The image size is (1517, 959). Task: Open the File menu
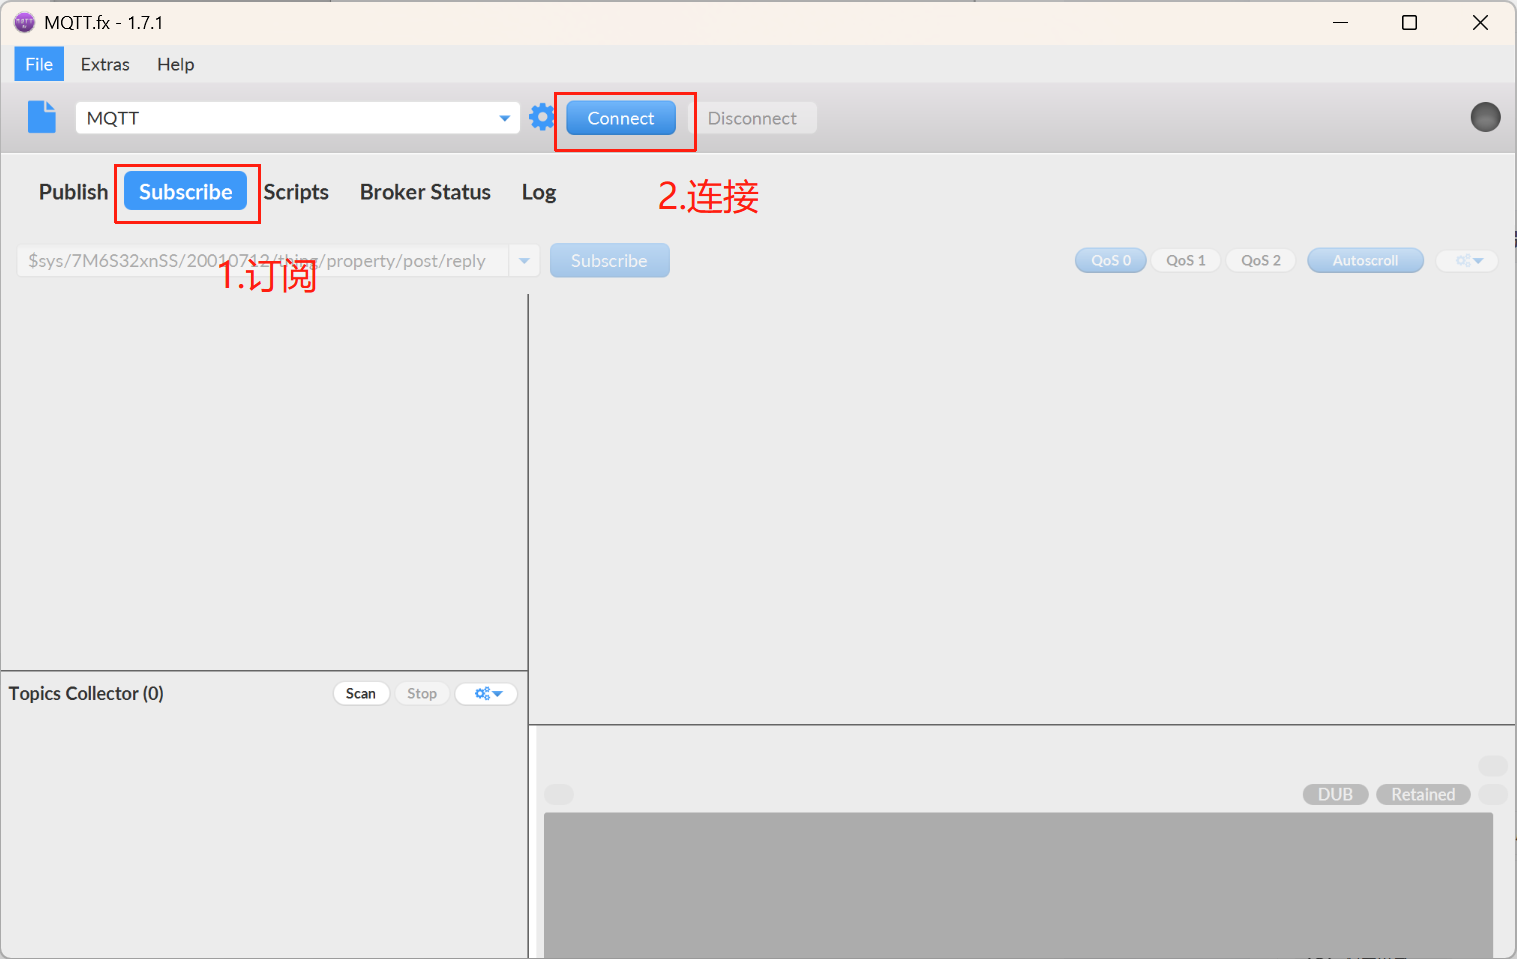pos(39,64)
